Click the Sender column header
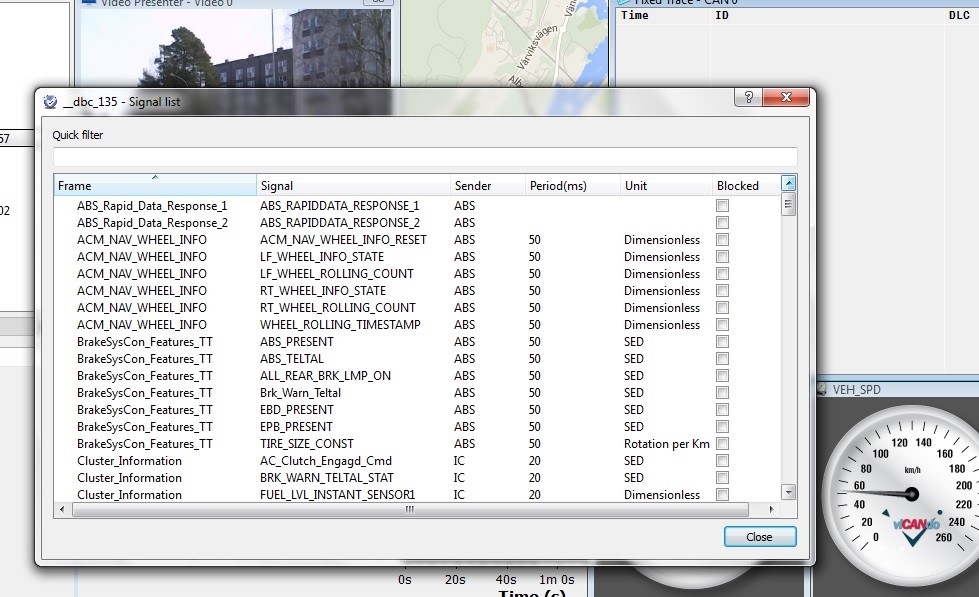This screenshot has height=597, width=979. [487, 186]
